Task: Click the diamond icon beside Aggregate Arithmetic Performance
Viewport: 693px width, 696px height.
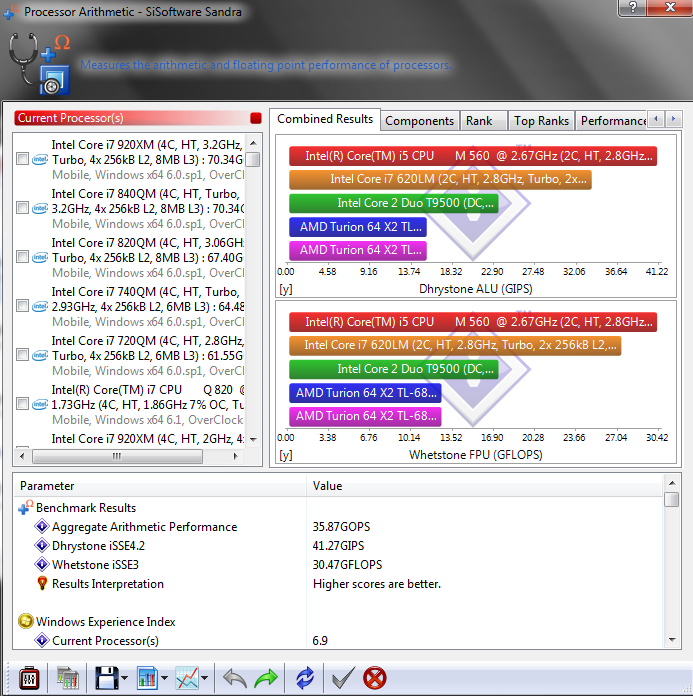Action: click(42, 526)
